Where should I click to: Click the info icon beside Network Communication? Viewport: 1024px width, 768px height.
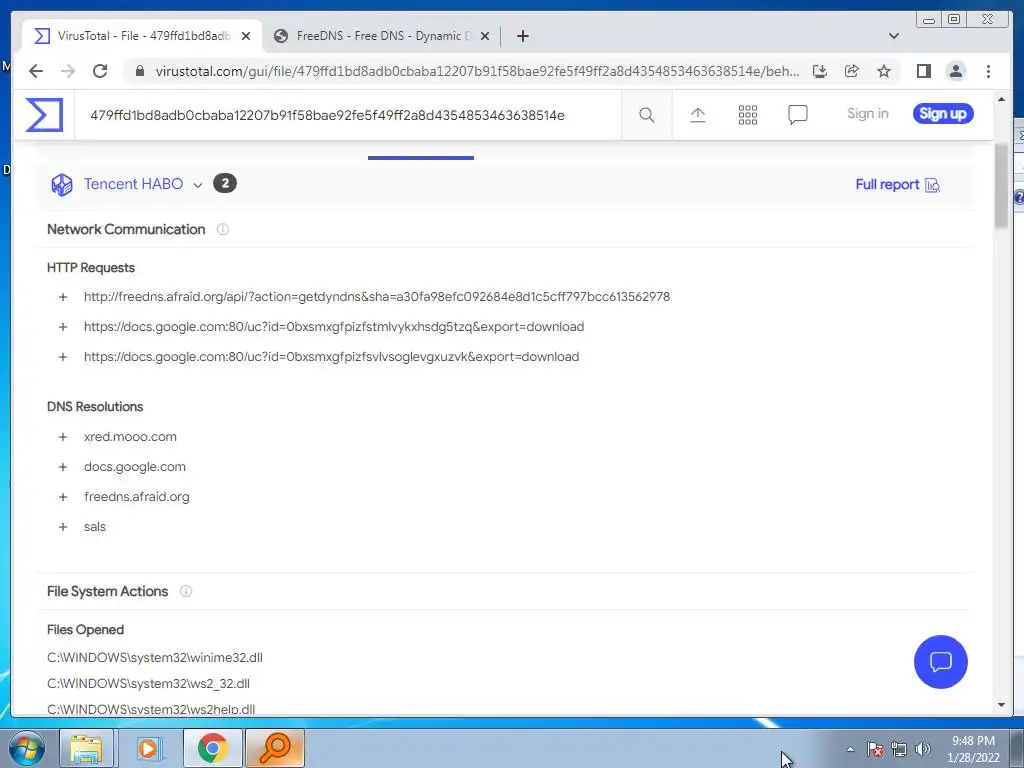click(x=223, y=229)
